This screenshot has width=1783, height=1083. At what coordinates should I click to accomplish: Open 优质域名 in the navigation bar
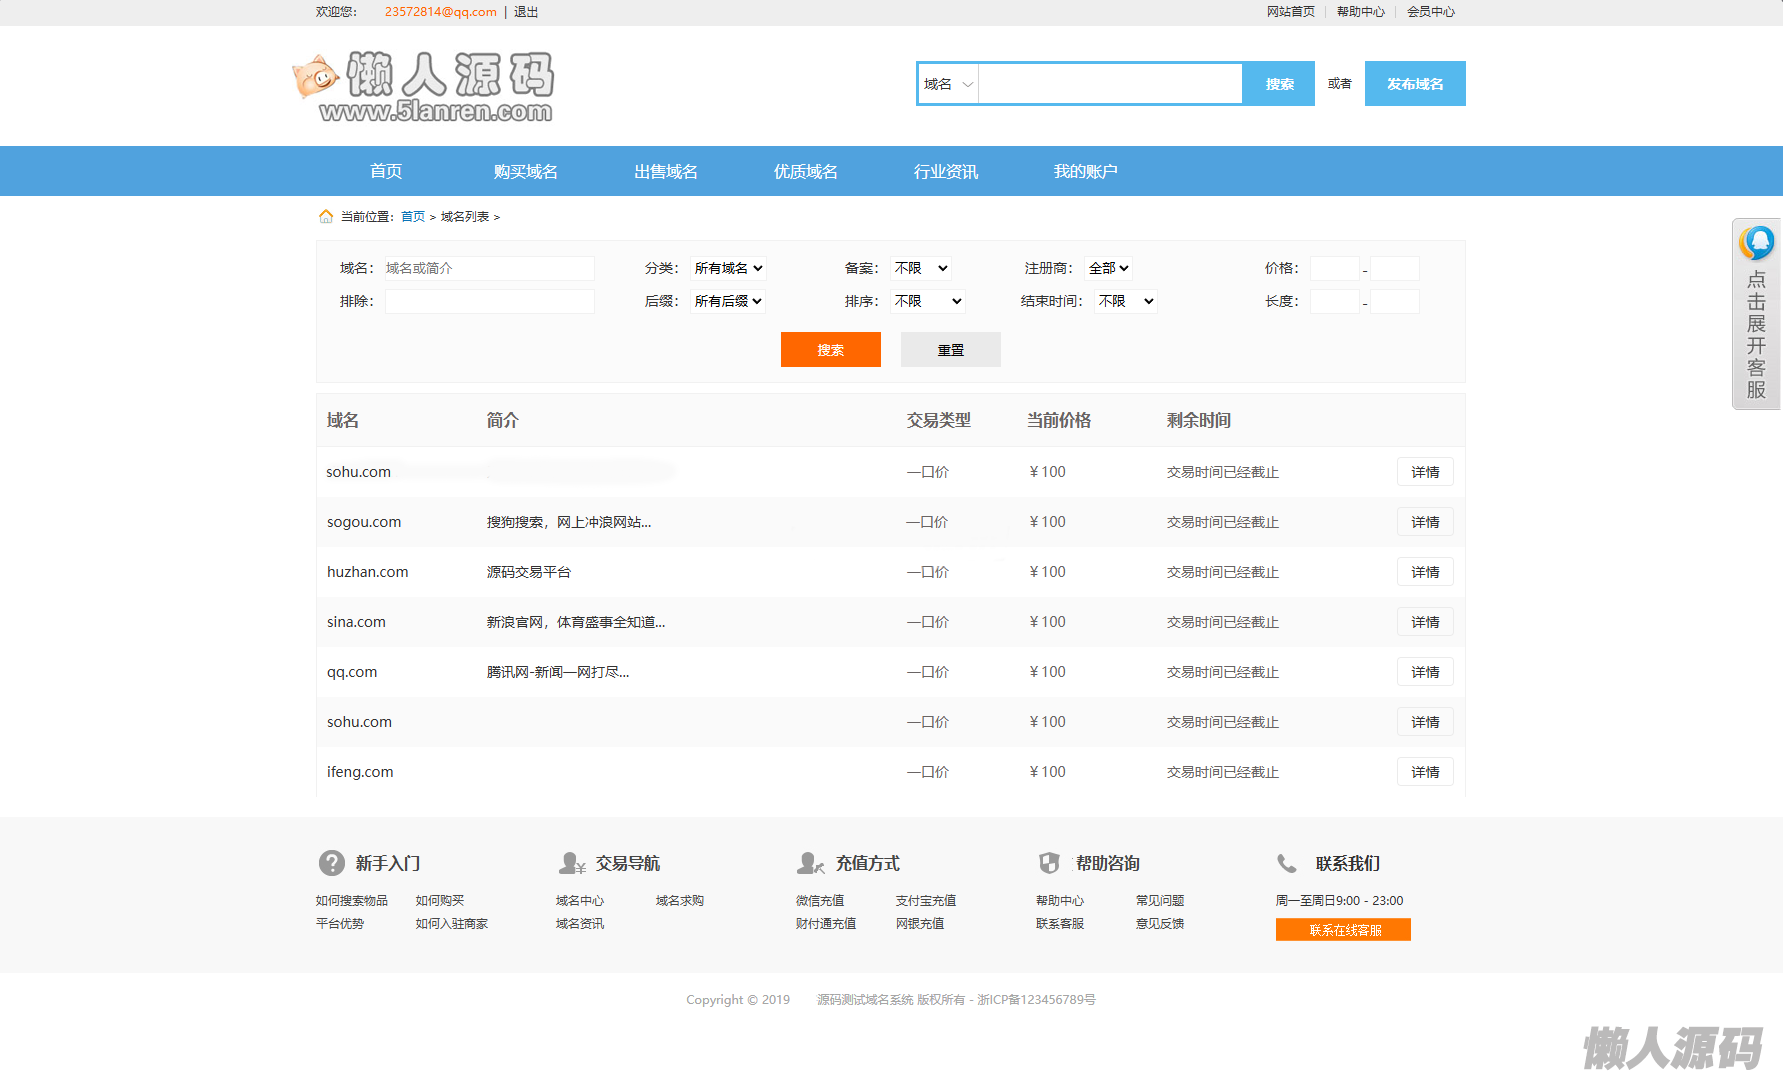(x=806, y=172)
